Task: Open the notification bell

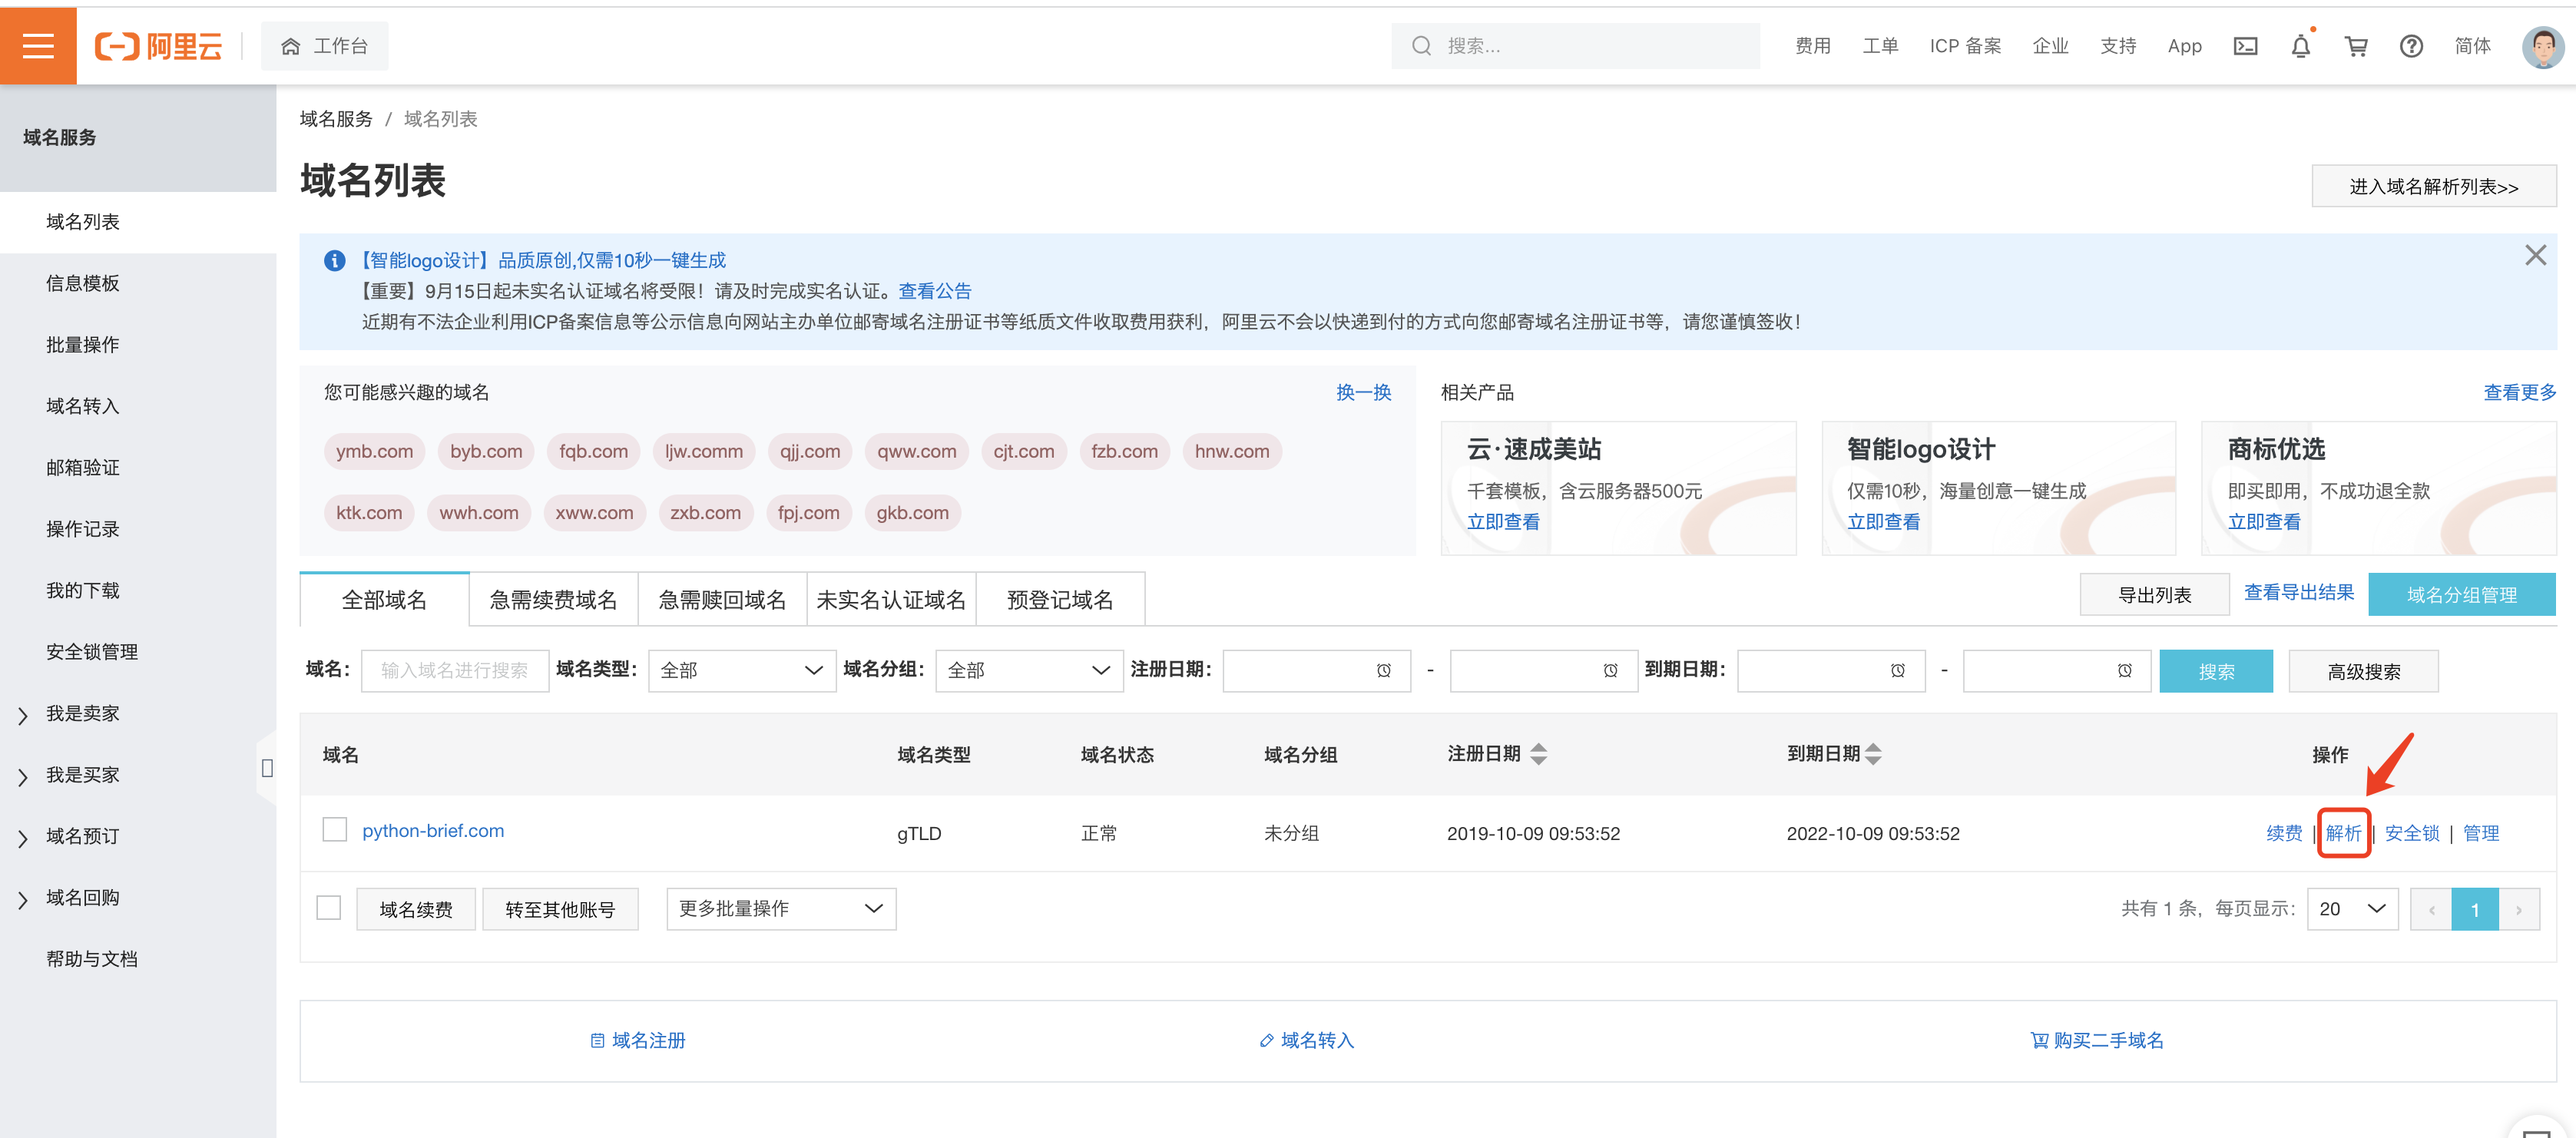Action: coord(2300,46)
